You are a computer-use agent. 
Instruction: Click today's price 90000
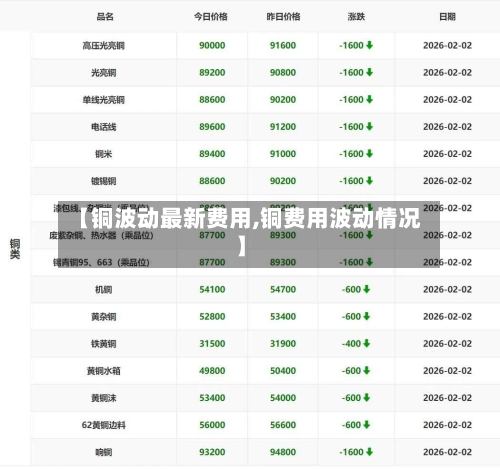(212, 45)
